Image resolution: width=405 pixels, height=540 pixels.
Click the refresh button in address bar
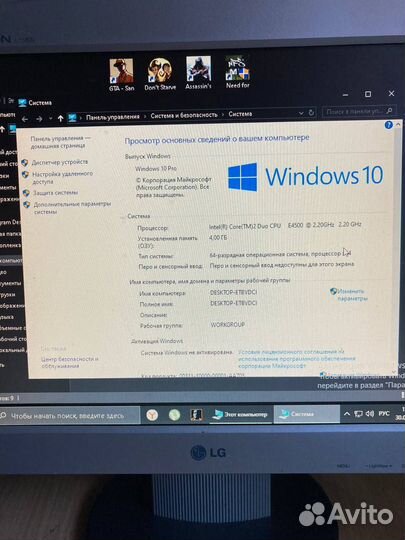click(x=311, y=113)
